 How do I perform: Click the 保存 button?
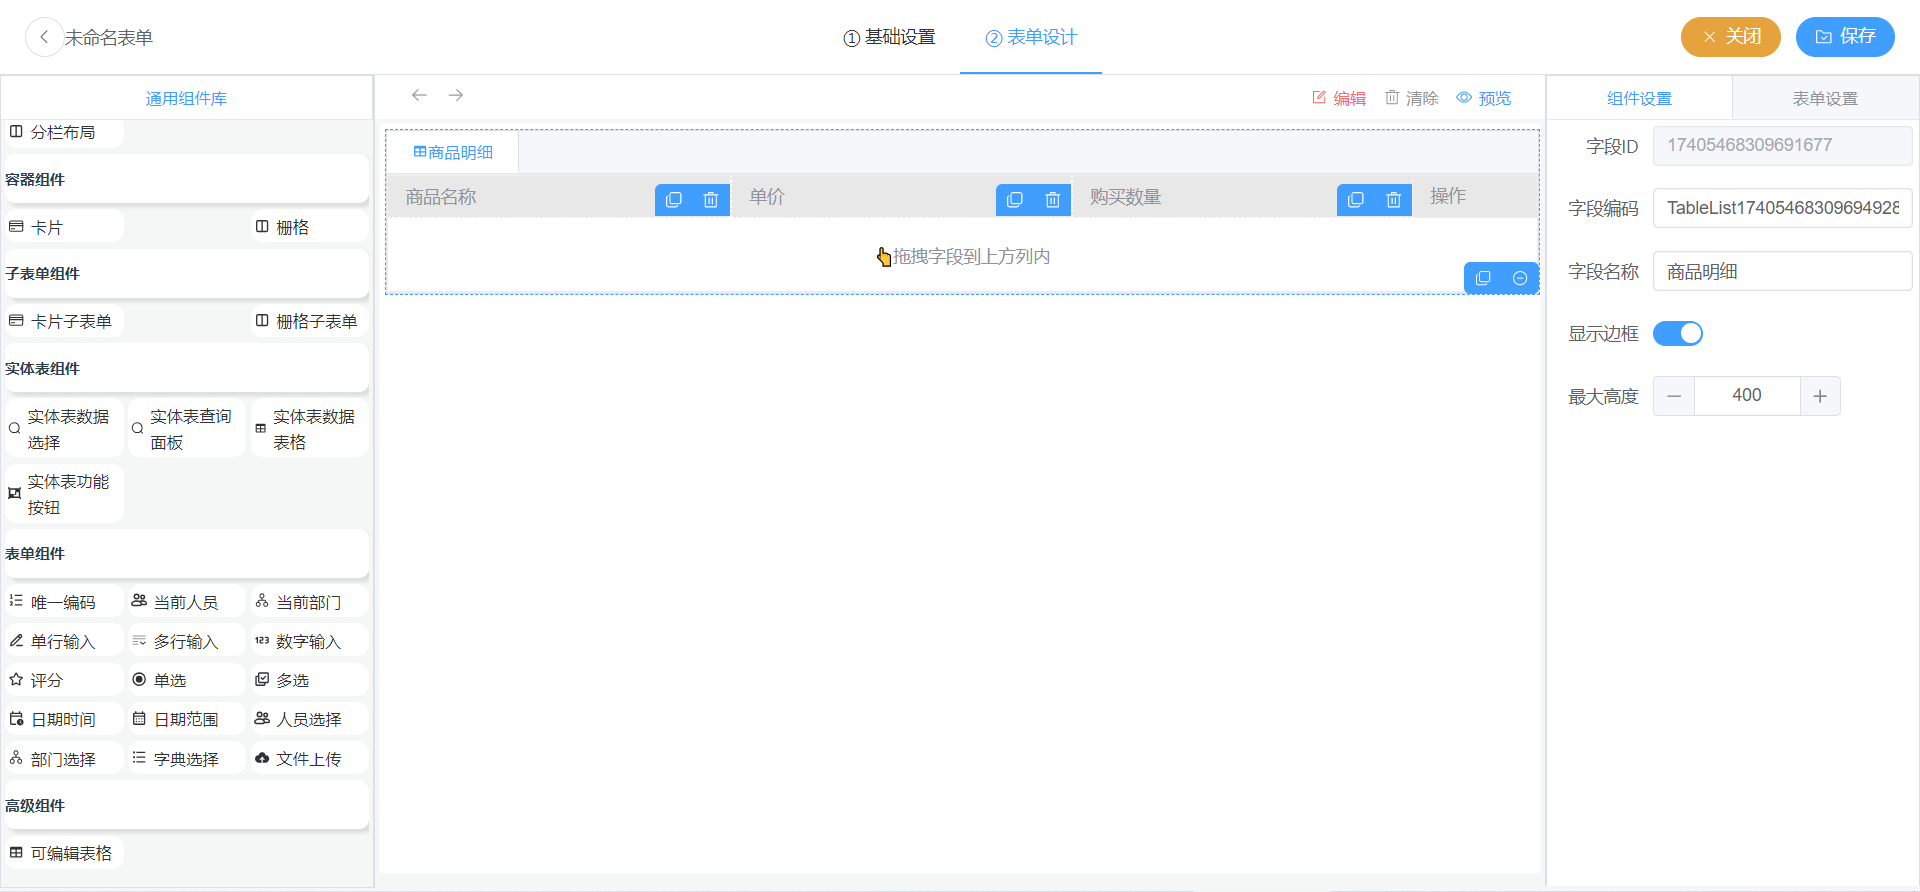tap(1845, 37)
